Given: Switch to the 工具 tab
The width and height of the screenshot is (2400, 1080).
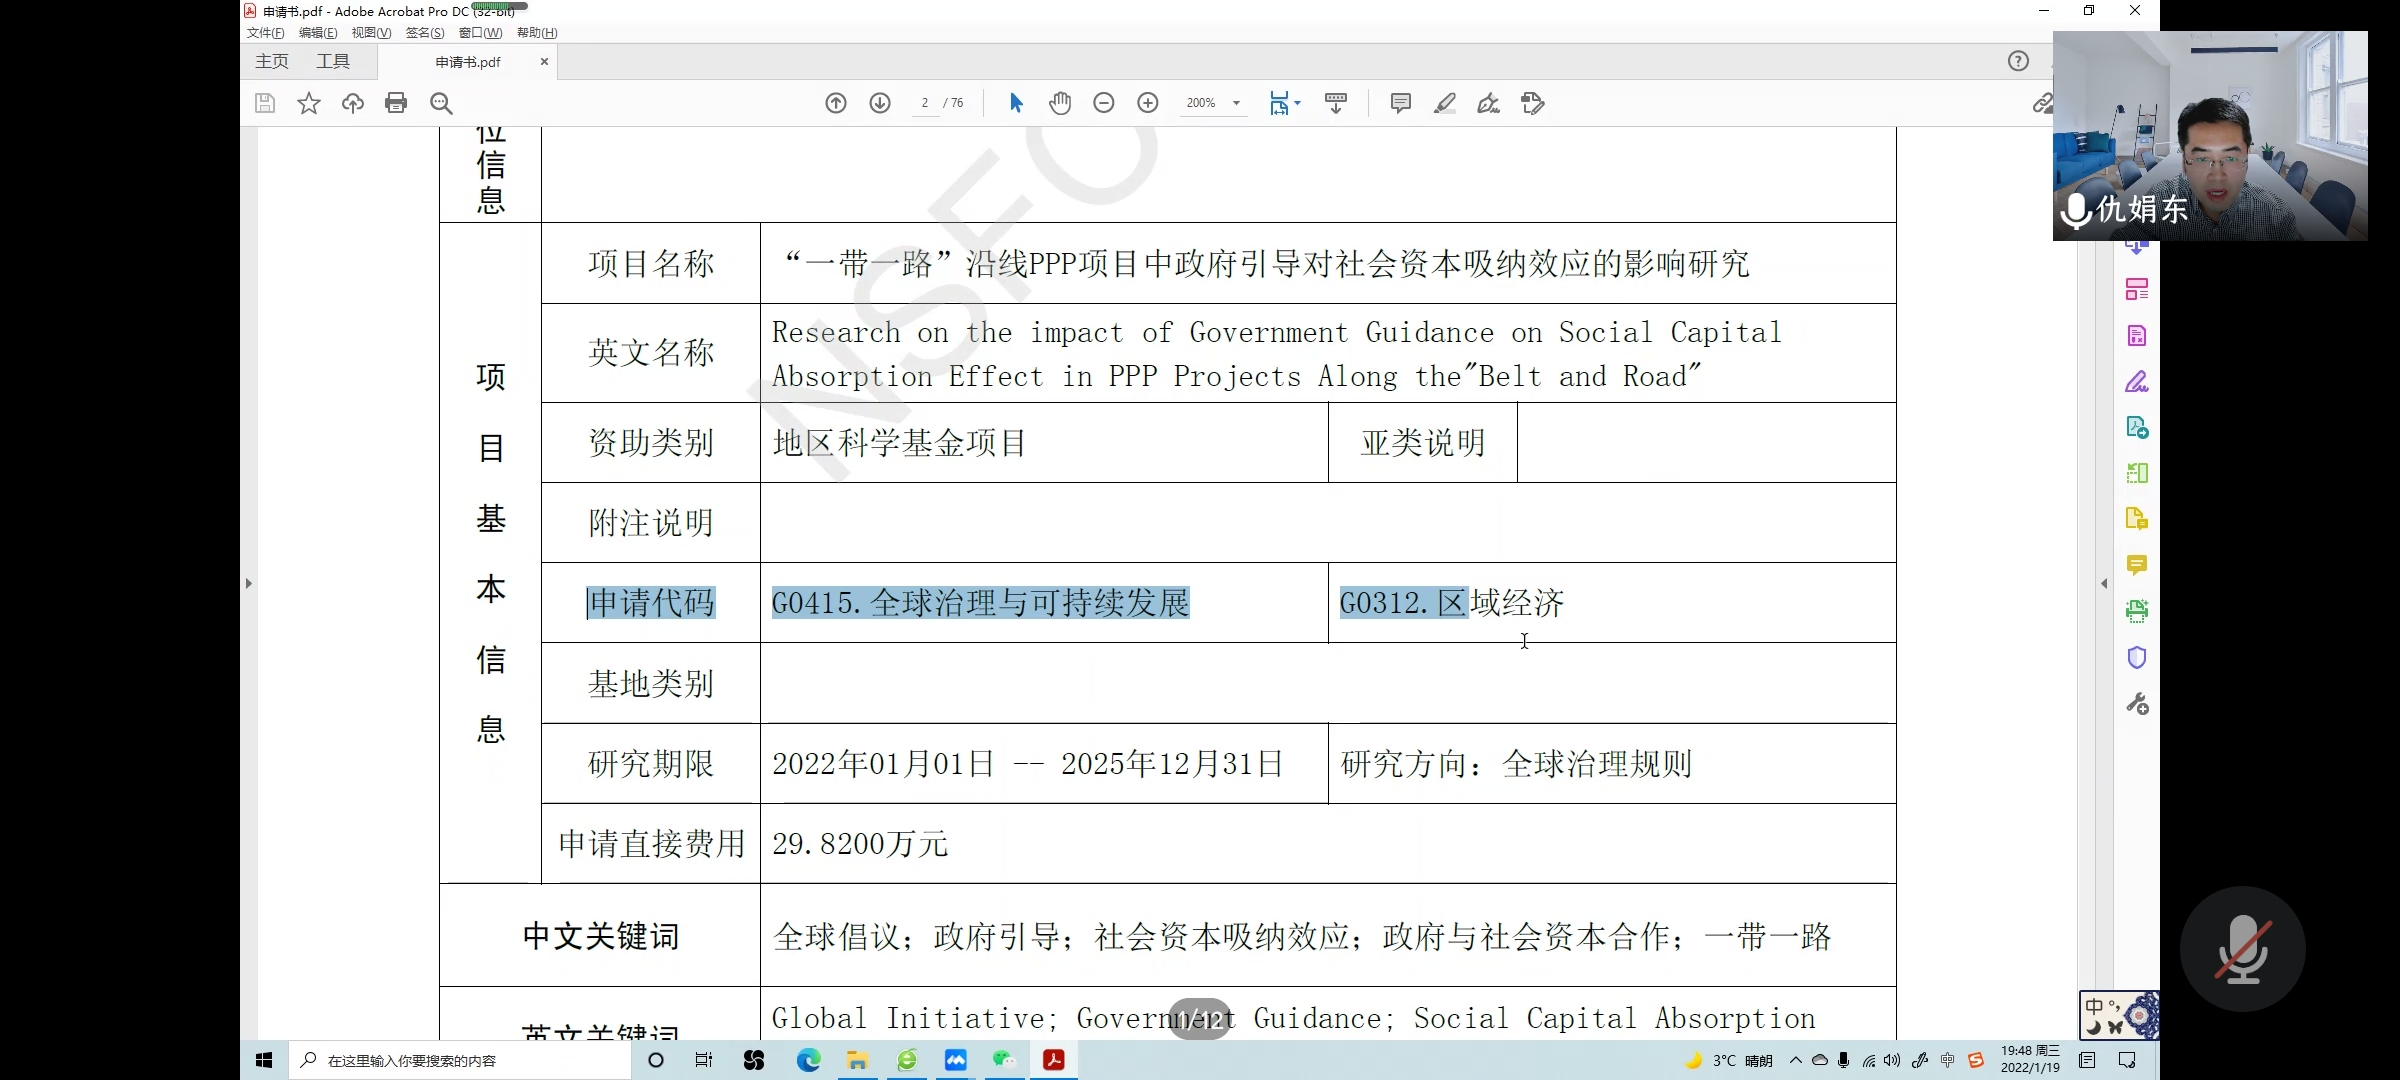Looking at the screenshot, I should (x=333, y=62).
